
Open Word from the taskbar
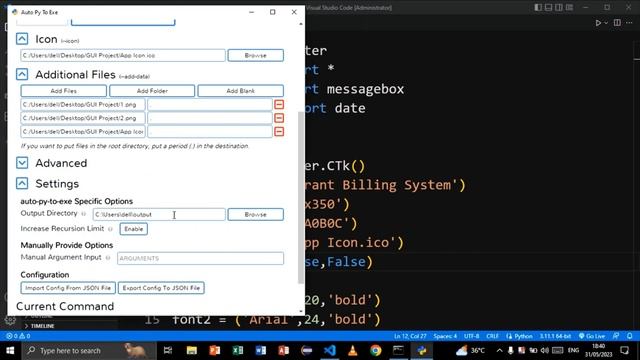tap(260, 350)
